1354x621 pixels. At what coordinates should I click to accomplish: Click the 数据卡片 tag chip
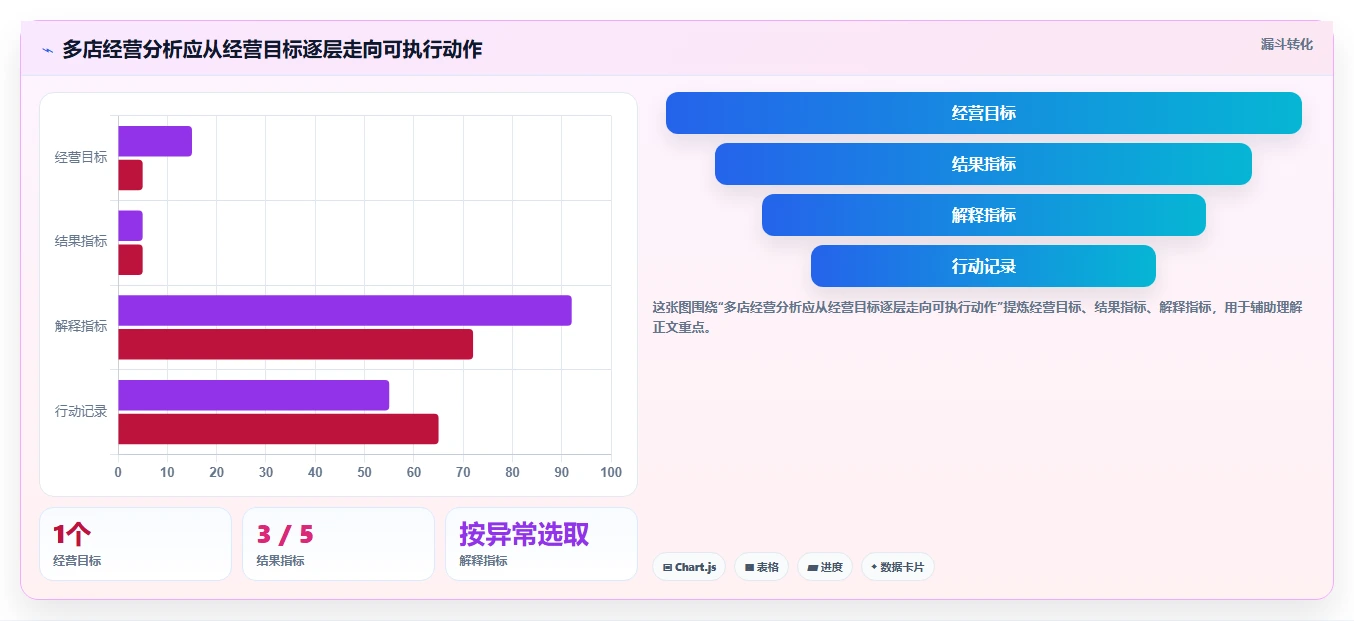[898, 567]
